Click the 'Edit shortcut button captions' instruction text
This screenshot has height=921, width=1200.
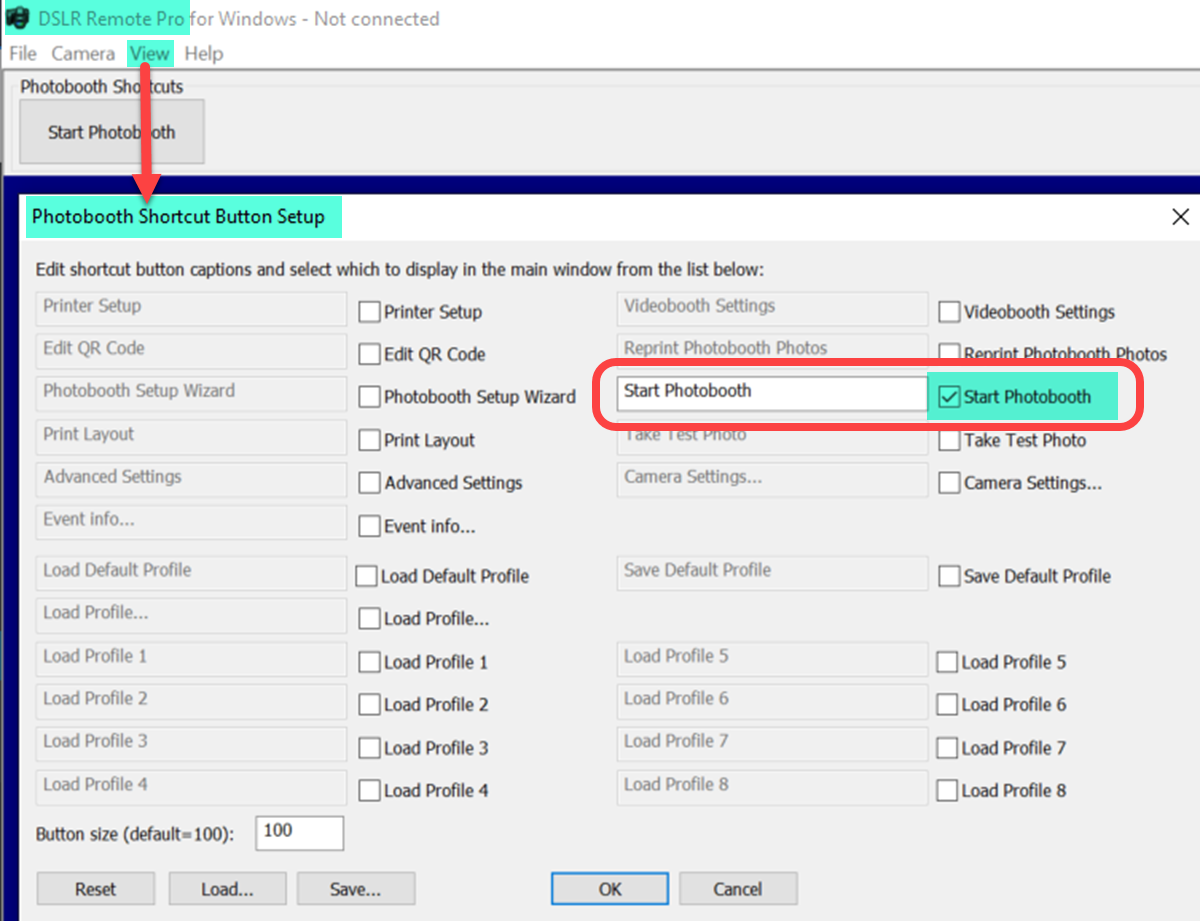click(x=400, y=270)
